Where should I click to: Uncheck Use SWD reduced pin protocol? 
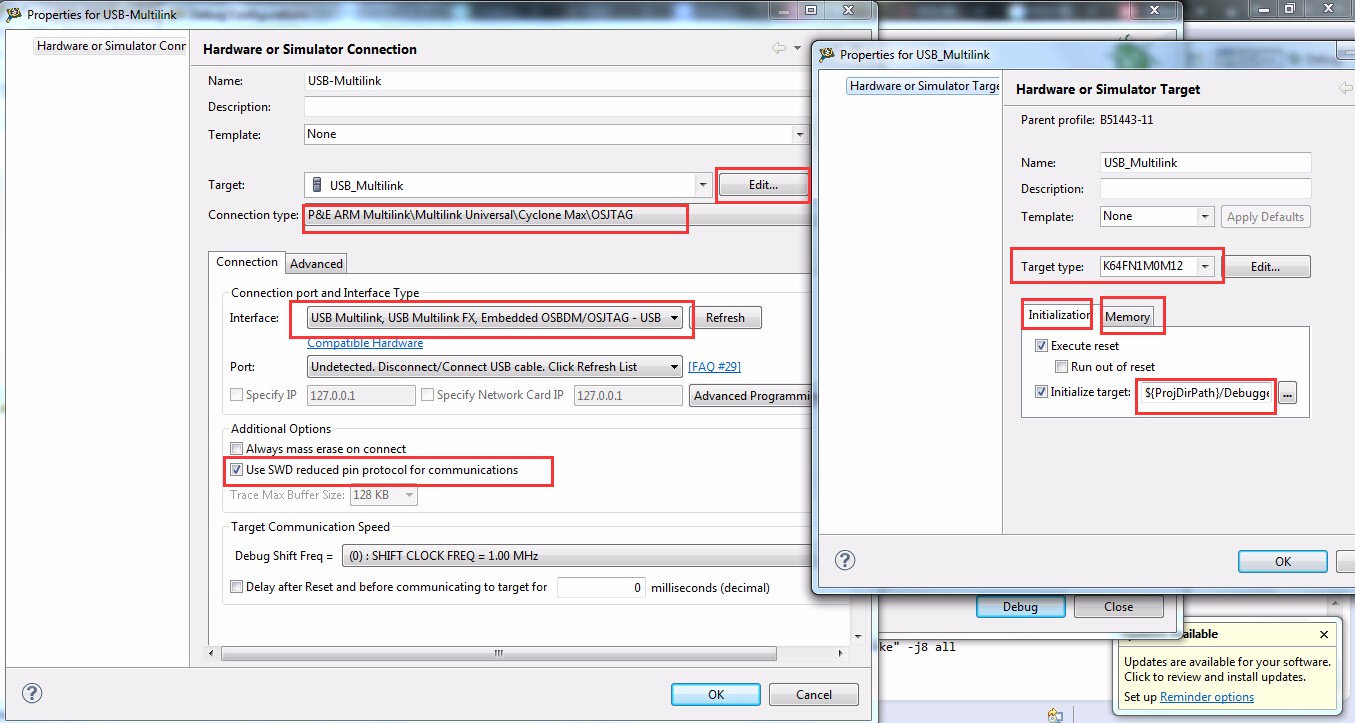click(x=237, y=470)
